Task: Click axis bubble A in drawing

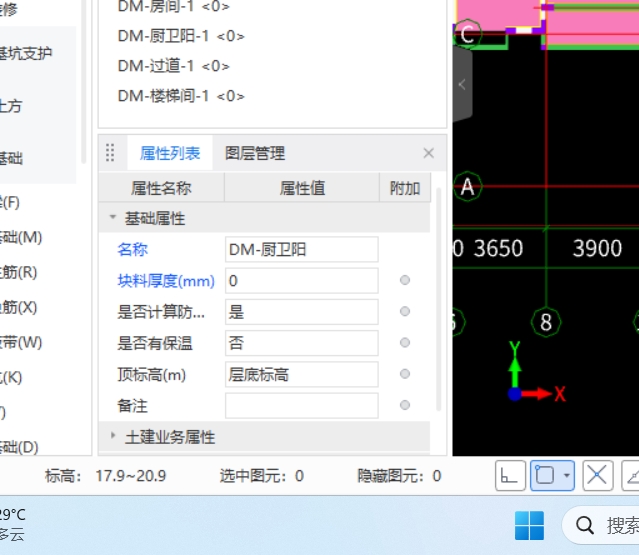Action: (x=467, y=187)
